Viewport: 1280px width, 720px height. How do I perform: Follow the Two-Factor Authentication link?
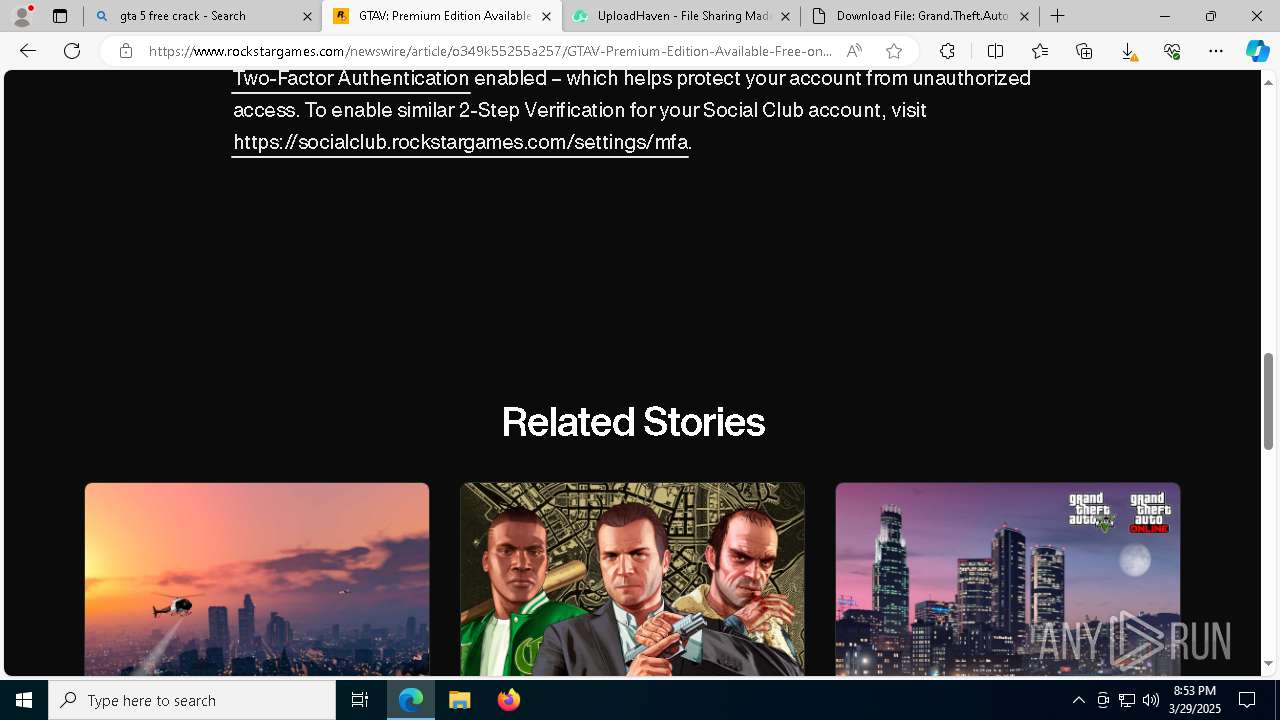click(351, 78)
